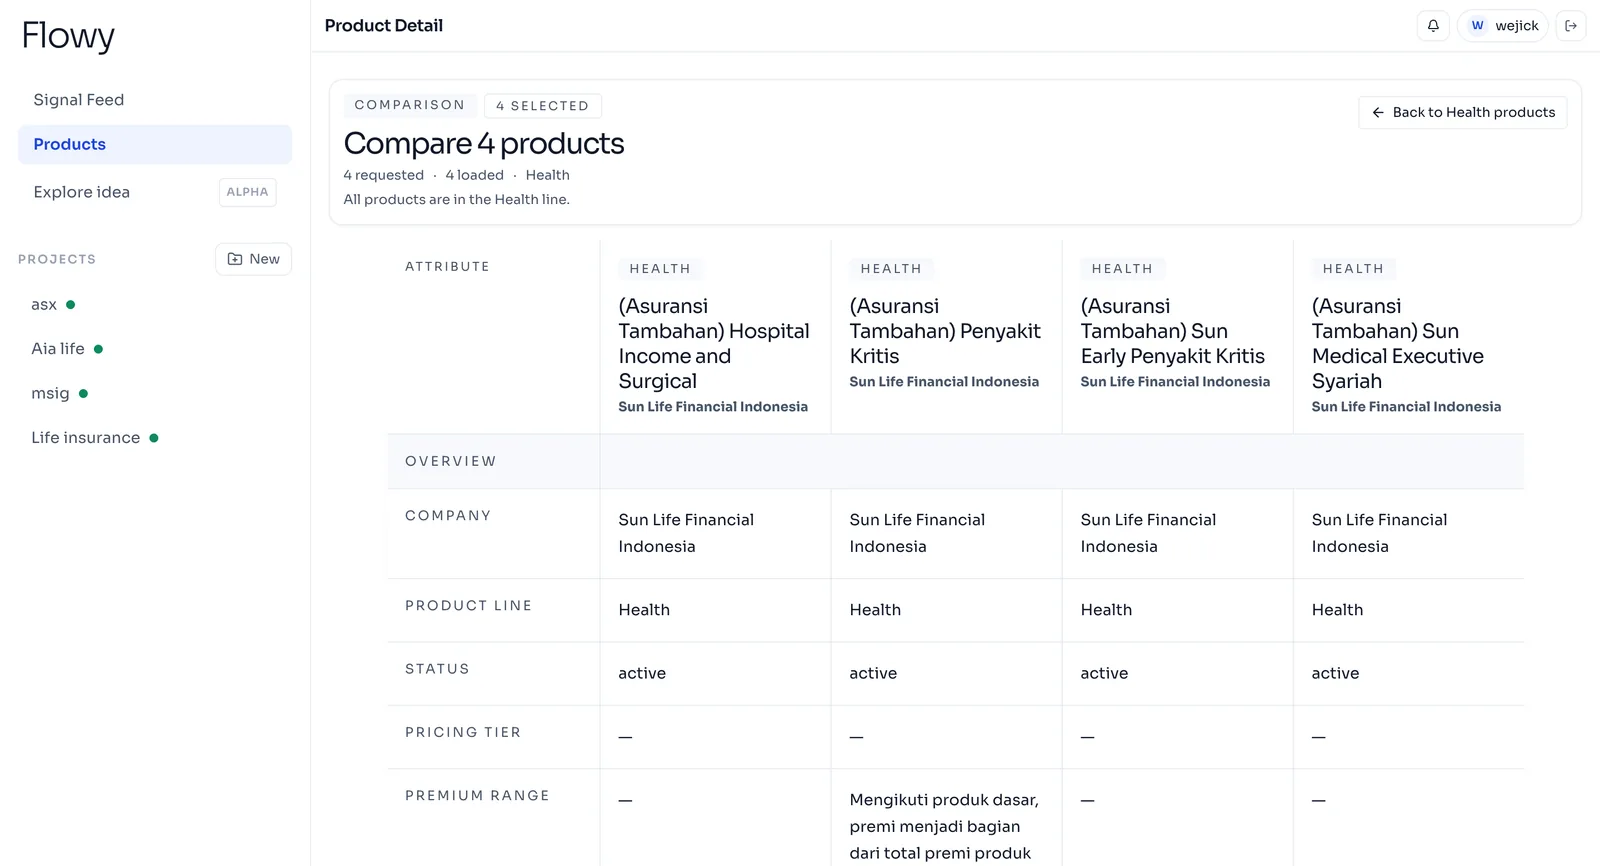1600x866 pixels.
Task: Open Sun Medical Executive Syariah product
Action: coord(1398,344)
